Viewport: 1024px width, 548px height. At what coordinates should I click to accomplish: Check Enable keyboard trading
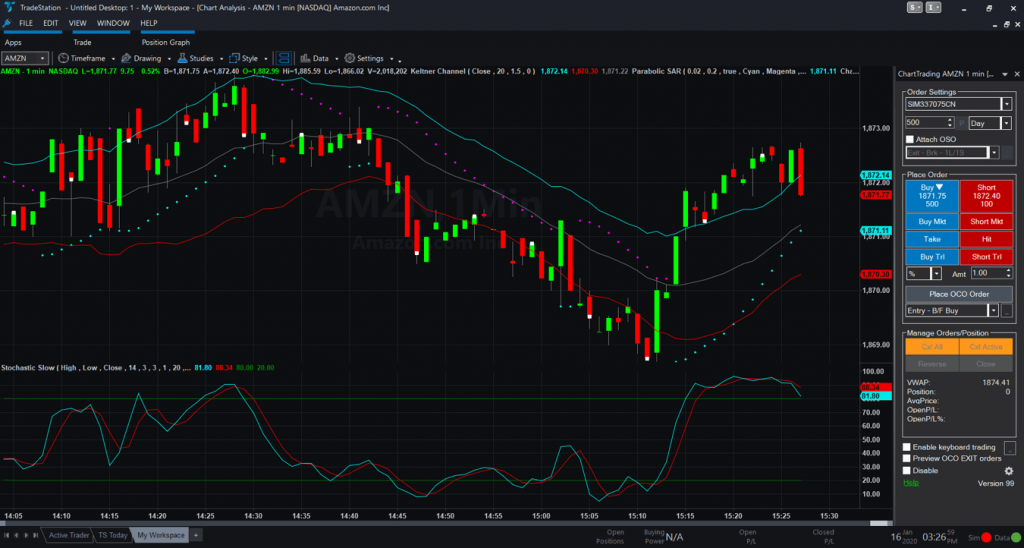pos(906,447)
